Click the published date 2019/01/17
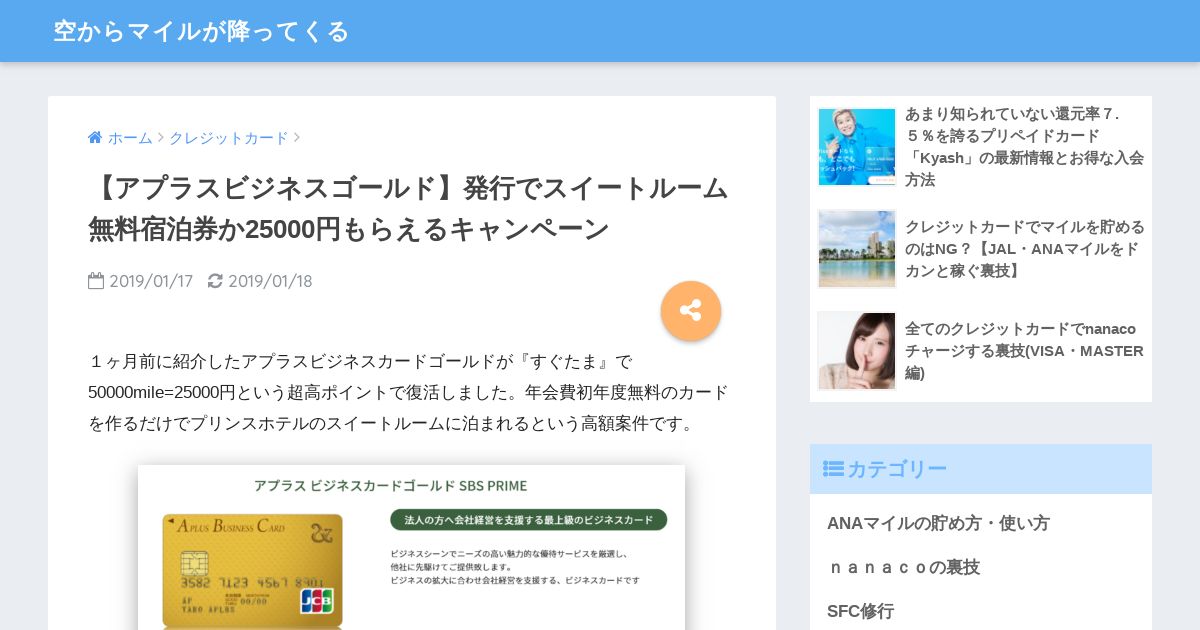The height and width of the screenshot is (630, 1200). point(151,281)
